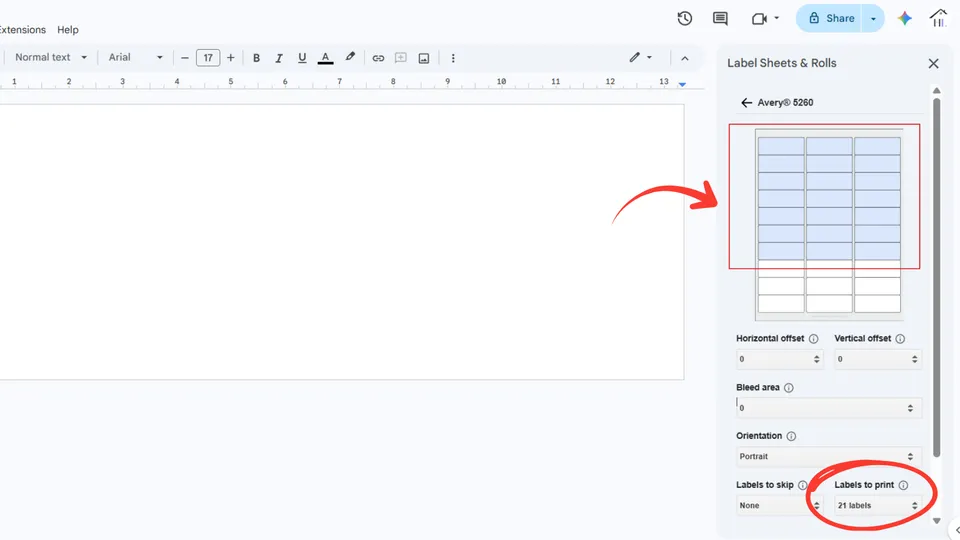The width and height of the screenshot is (960, 540).
Task: Open the Orientation Portrait dropdown
Action: pos(828,457)
